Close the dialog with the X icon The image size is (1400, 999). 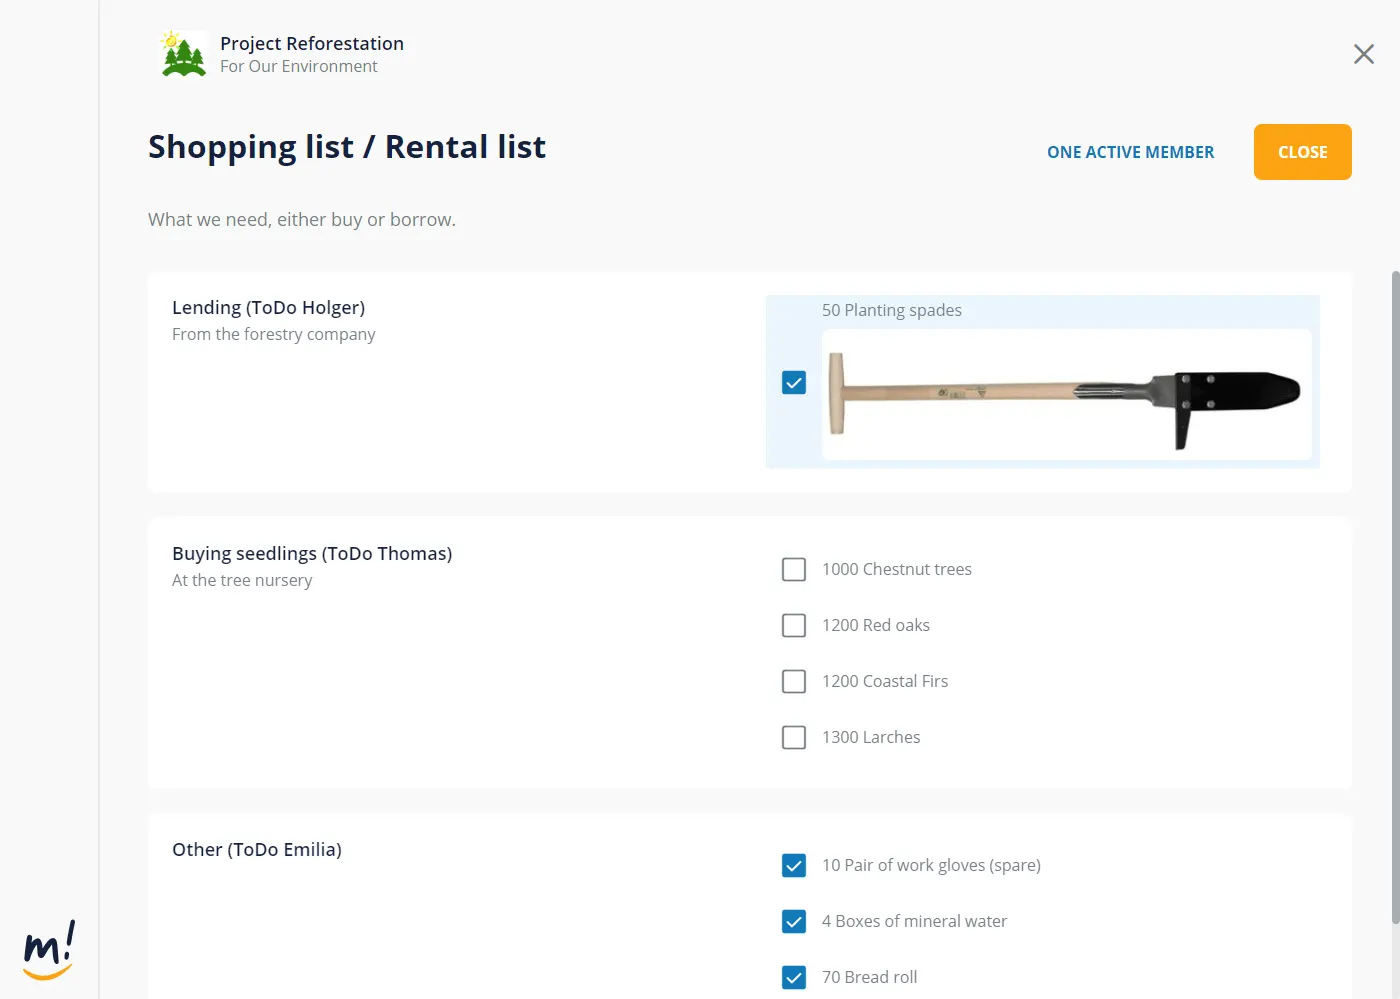[x=1364, y=54]
